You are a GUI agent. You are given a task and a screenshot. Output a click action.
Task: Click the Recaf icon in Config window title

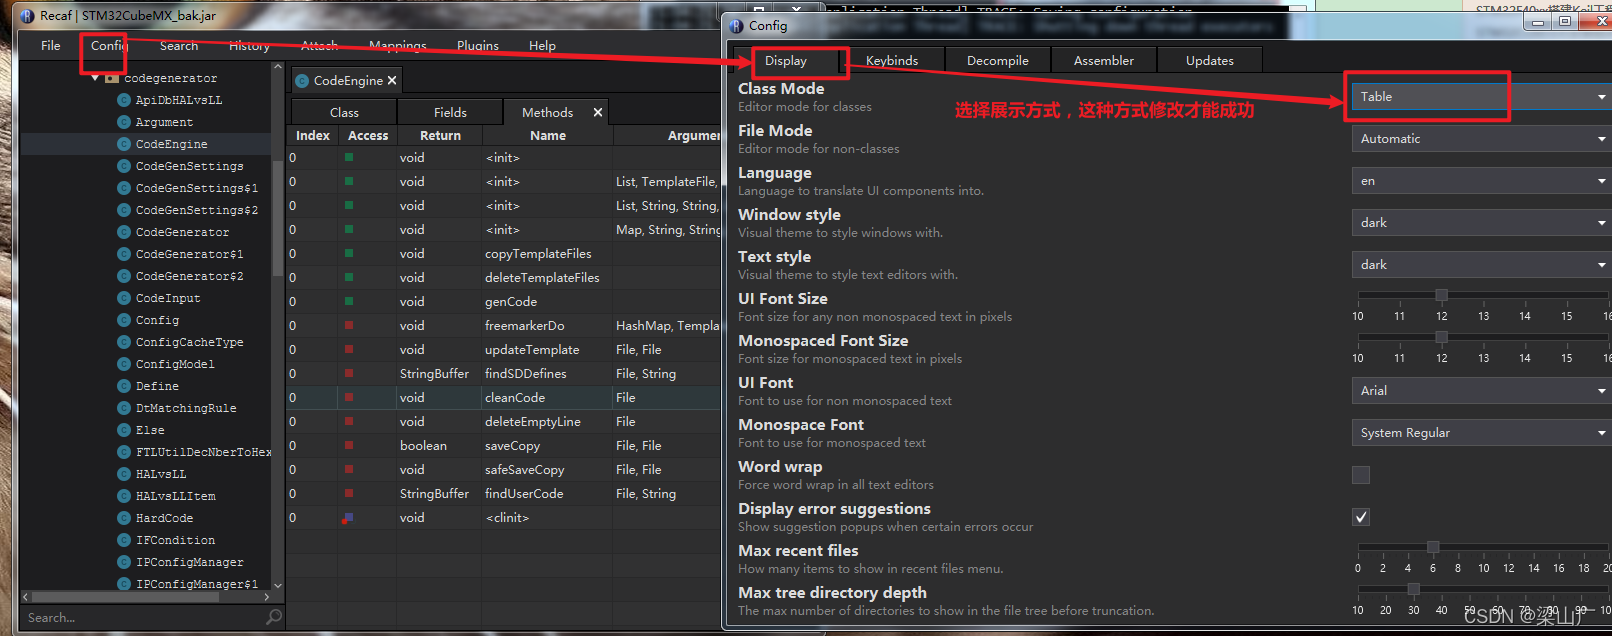[737, 26]
